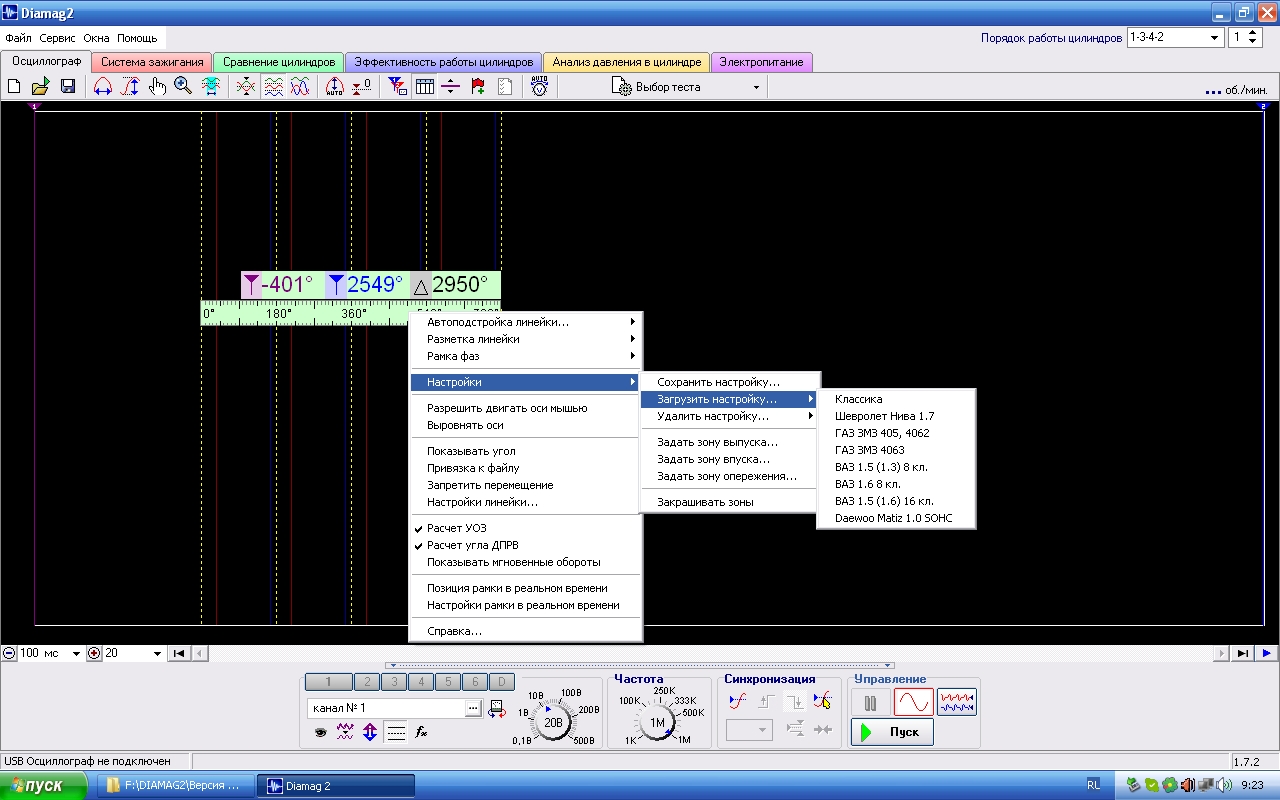Activate the hand pan tool
The image size is (1280, 800).
click(x=157, y=87)
